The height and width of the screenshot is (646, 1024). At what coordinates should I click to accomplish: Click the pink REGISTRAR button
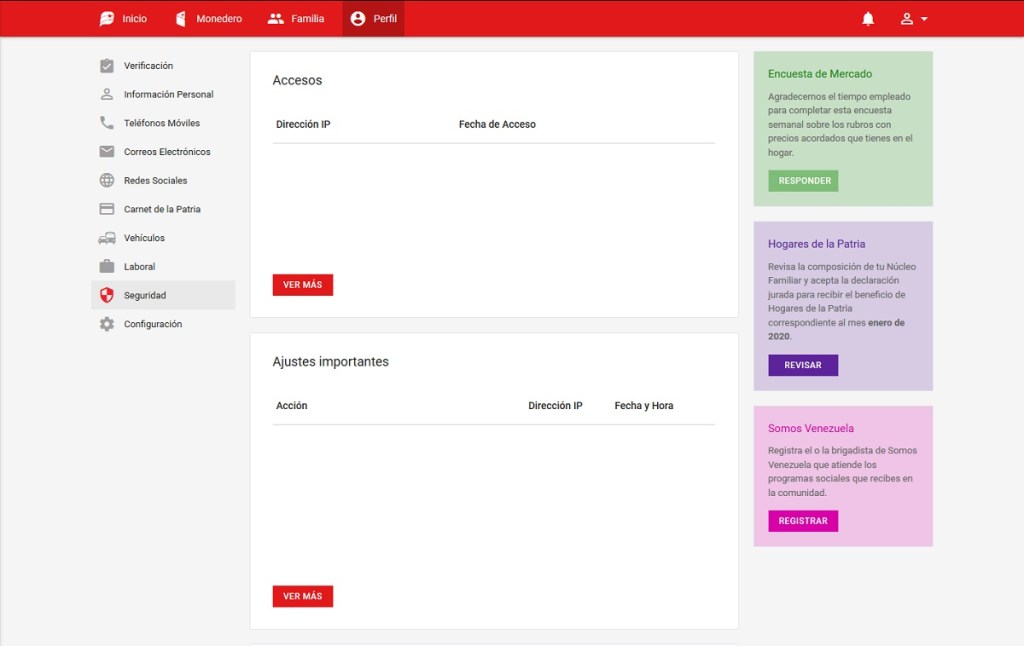point(803,521)
